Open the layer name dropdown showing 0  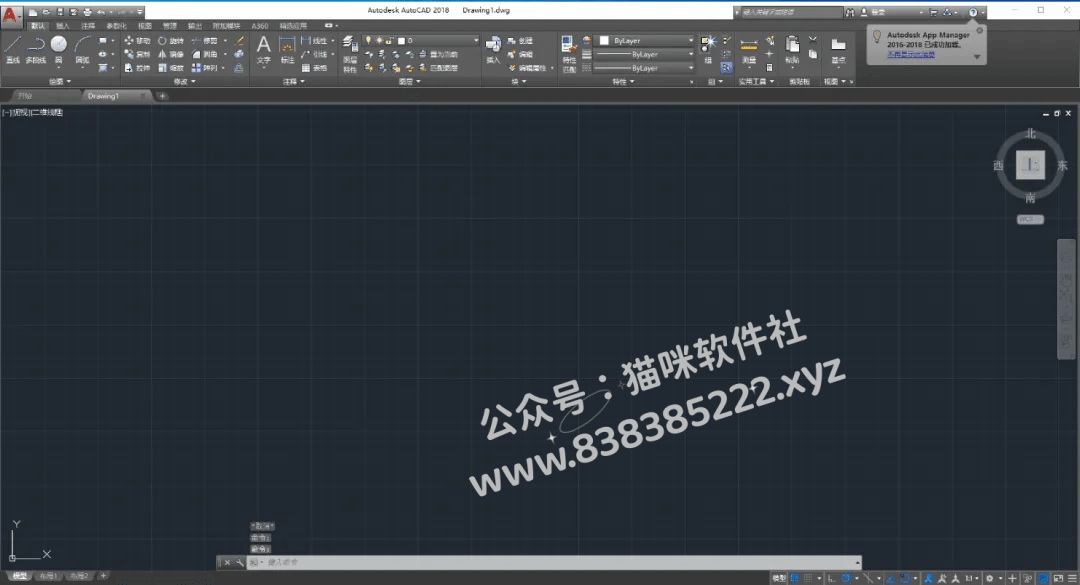419,41
